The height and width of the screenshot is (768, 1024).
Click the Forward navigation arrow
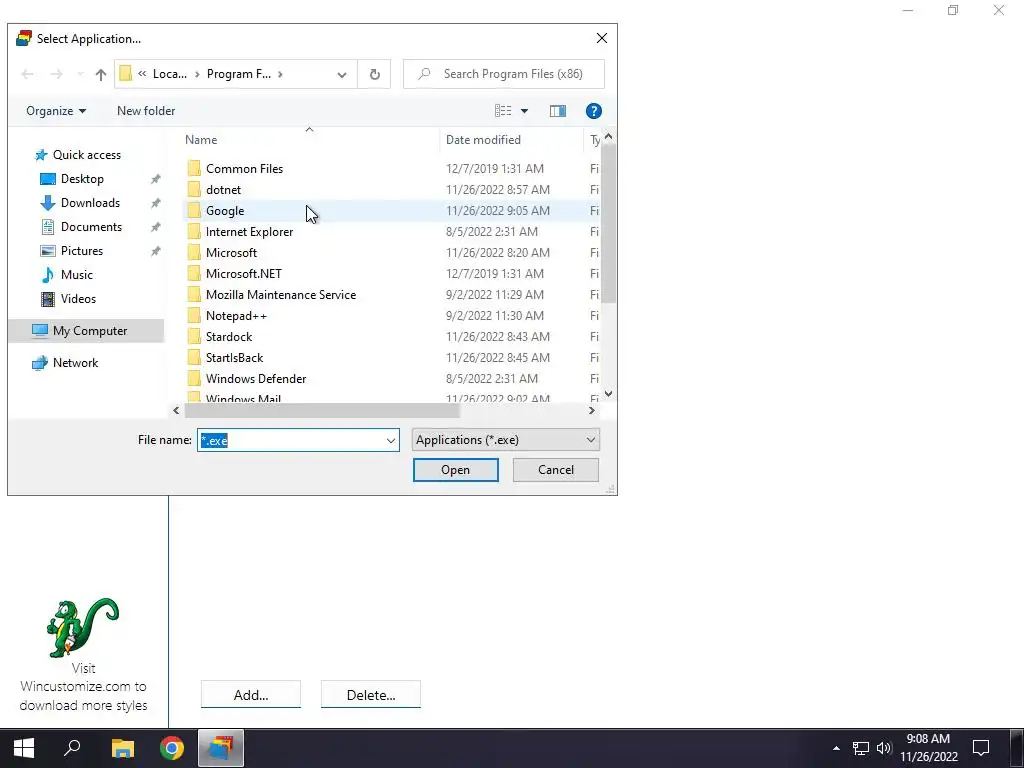(x=57, y=74)
